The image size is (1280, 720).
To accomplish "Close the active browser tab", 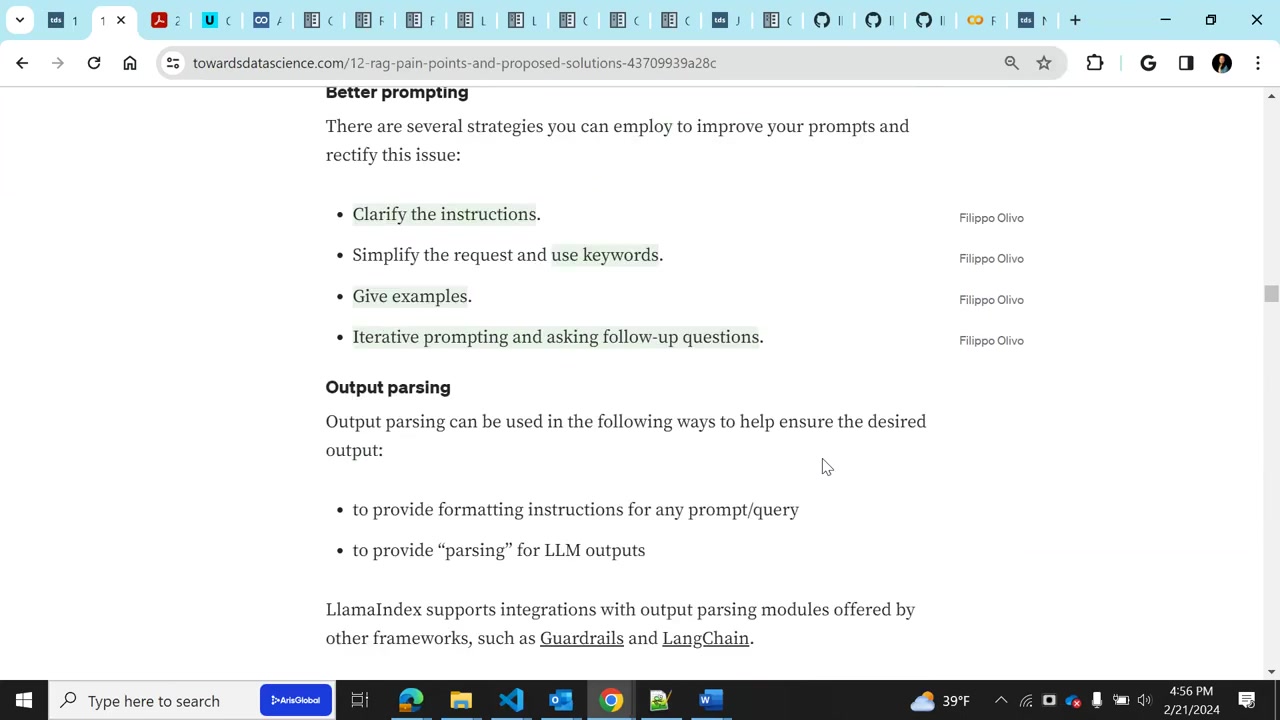I will (x=121, y=20).
